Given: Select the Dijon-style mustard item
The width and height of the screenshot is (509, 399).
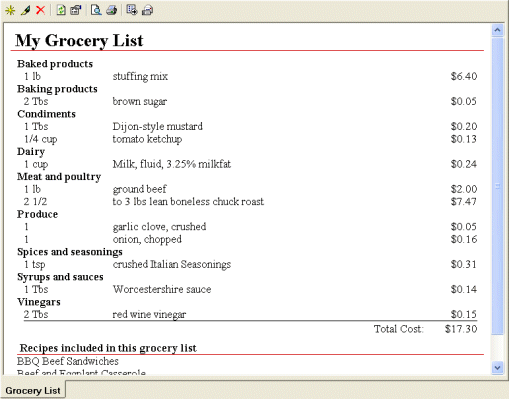Looking at the screenshot, I should 157,127.
